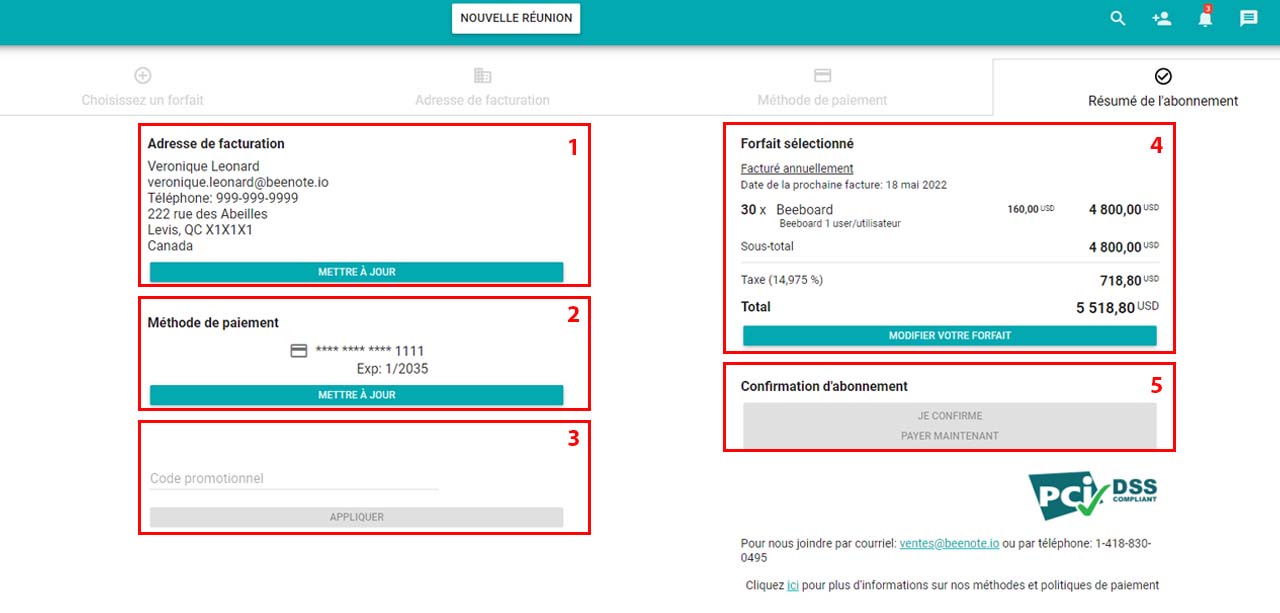
Task: Click the Levis, QC X1X1X1 line
Action: tap(200, 230)
